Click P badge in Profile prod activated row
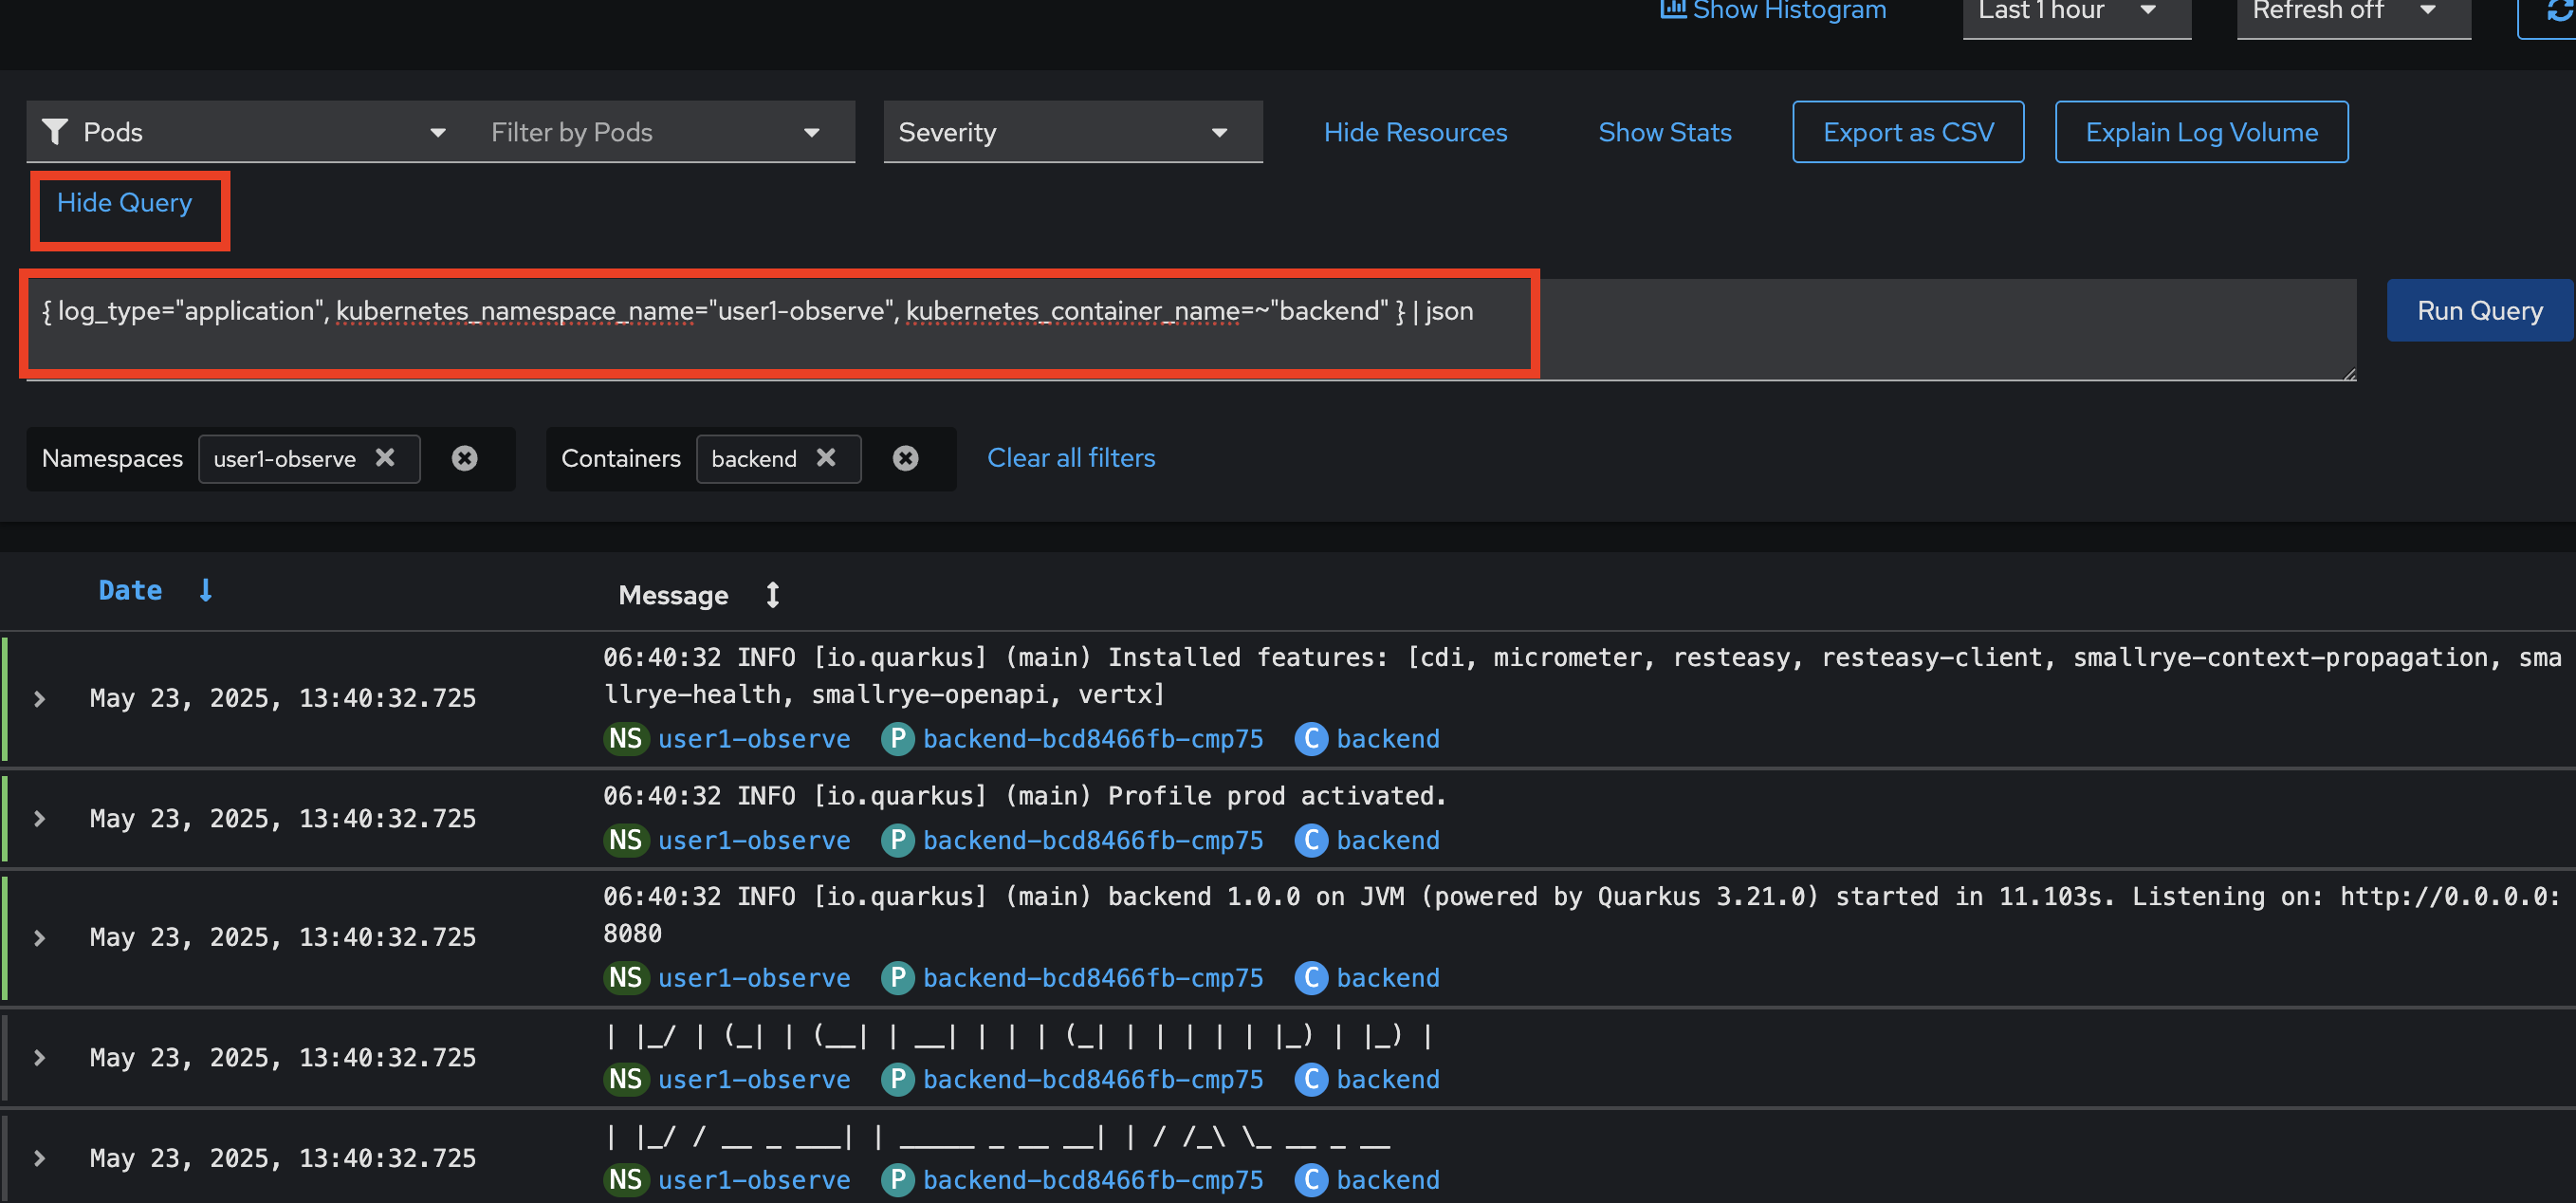The height and width of the screenshot is (1203, 2576). coord(897,840)
